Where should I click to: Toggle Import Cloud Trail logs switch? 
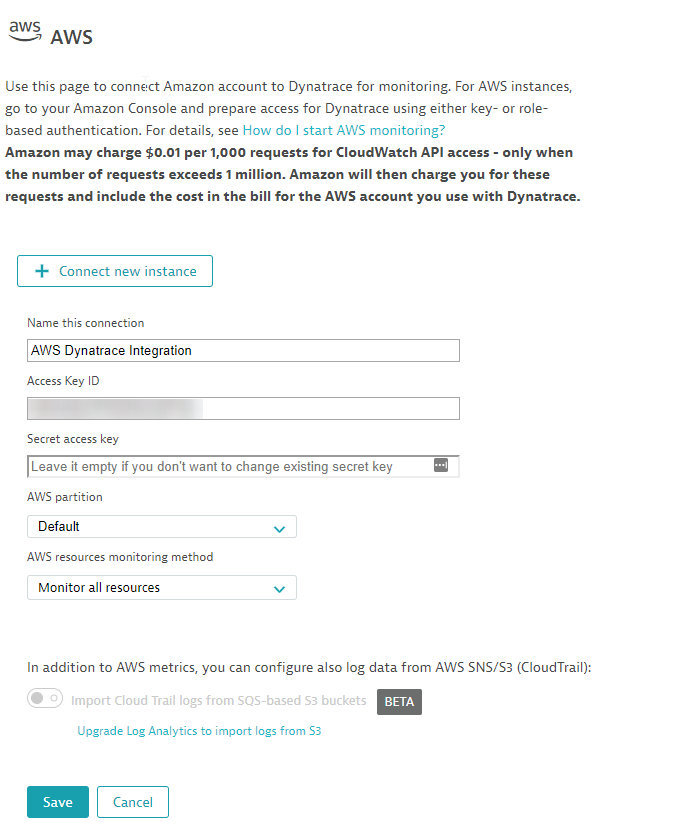click(x=45, y=699)
